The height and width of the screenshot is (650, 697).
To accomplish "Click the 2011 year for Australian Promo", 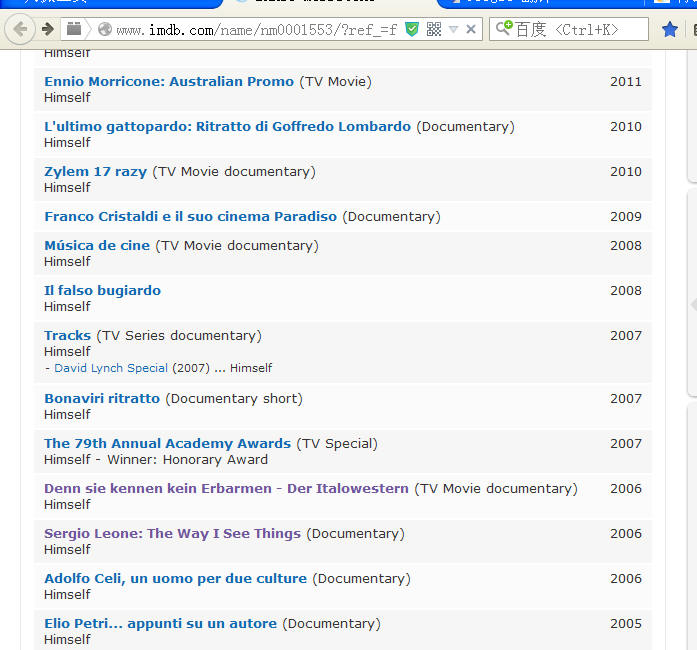I will (626, 82).
